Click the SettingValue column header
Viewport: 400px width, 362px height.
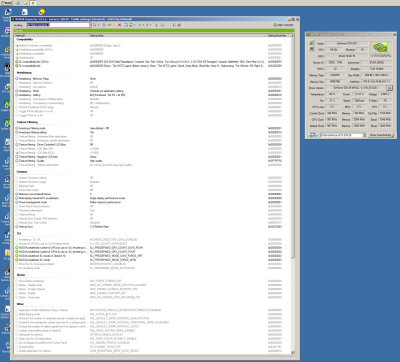coord(178,35)
